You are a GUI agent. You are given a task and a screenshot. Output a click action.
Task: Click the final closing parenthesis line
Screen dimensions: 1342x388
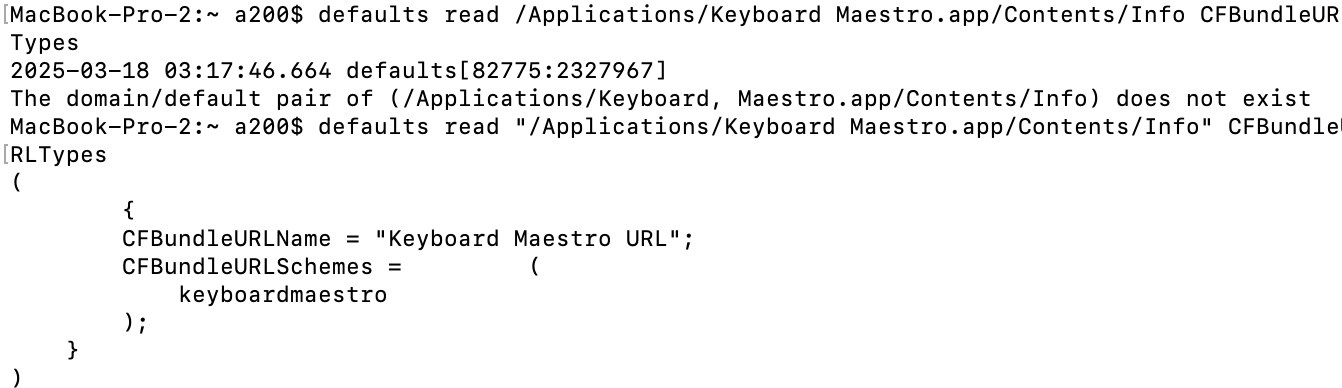tap(17, 378)
